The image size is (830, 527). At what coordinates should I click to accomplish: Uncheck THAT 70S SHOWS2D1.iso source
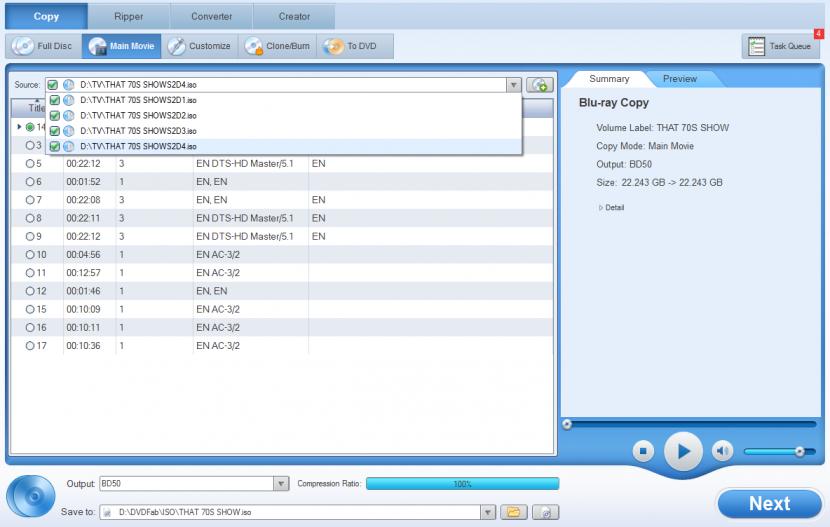coord(55,101)
